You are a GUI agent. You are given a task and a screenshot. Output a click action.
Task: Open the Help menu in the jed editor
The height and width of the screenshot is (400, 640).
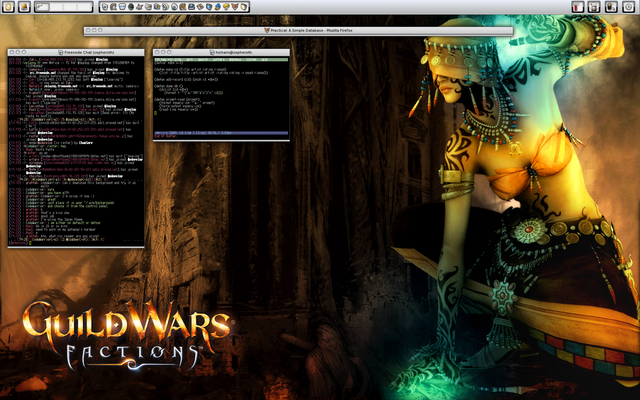(x=264, y=60)
